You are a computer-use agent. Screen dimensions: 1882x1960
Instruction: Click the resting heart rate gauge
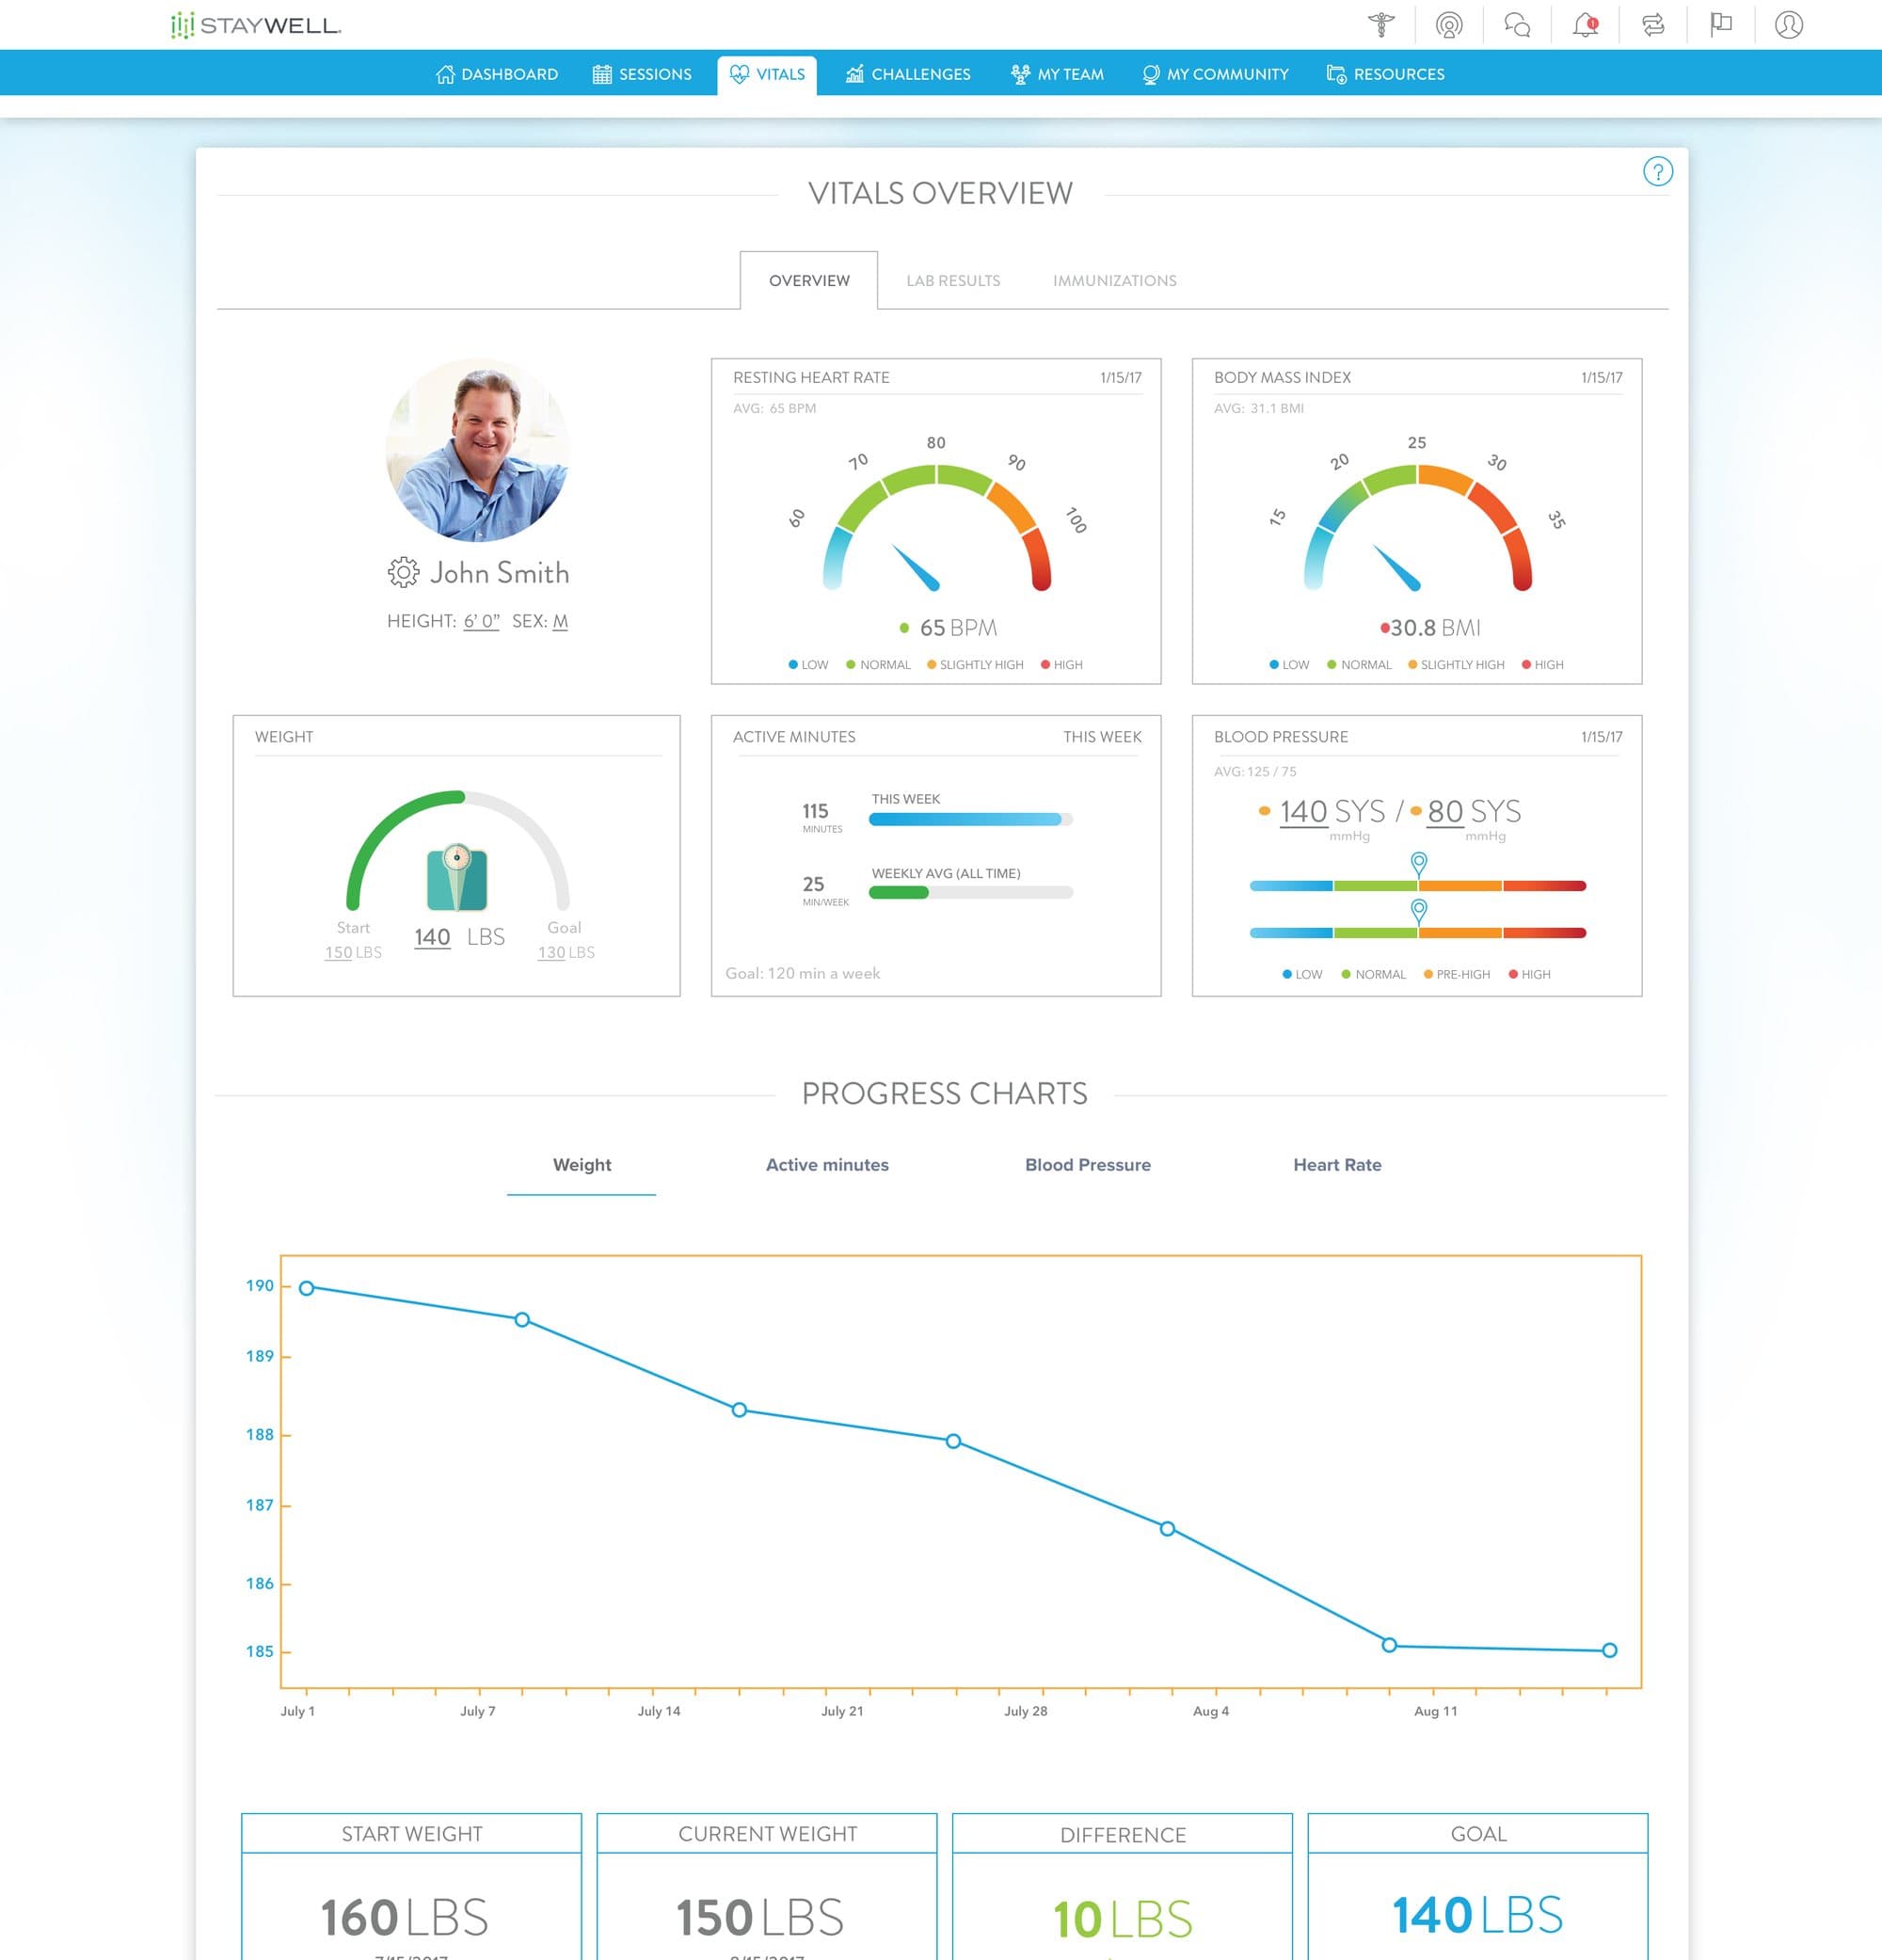click(x=936, y=528)
